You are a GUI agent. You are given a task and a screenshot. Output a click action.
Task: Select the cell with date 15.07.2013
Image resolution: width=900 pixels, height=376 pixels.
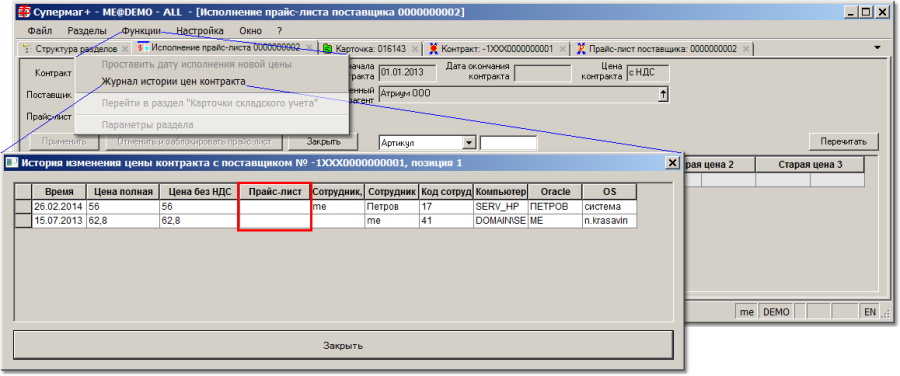59,220
